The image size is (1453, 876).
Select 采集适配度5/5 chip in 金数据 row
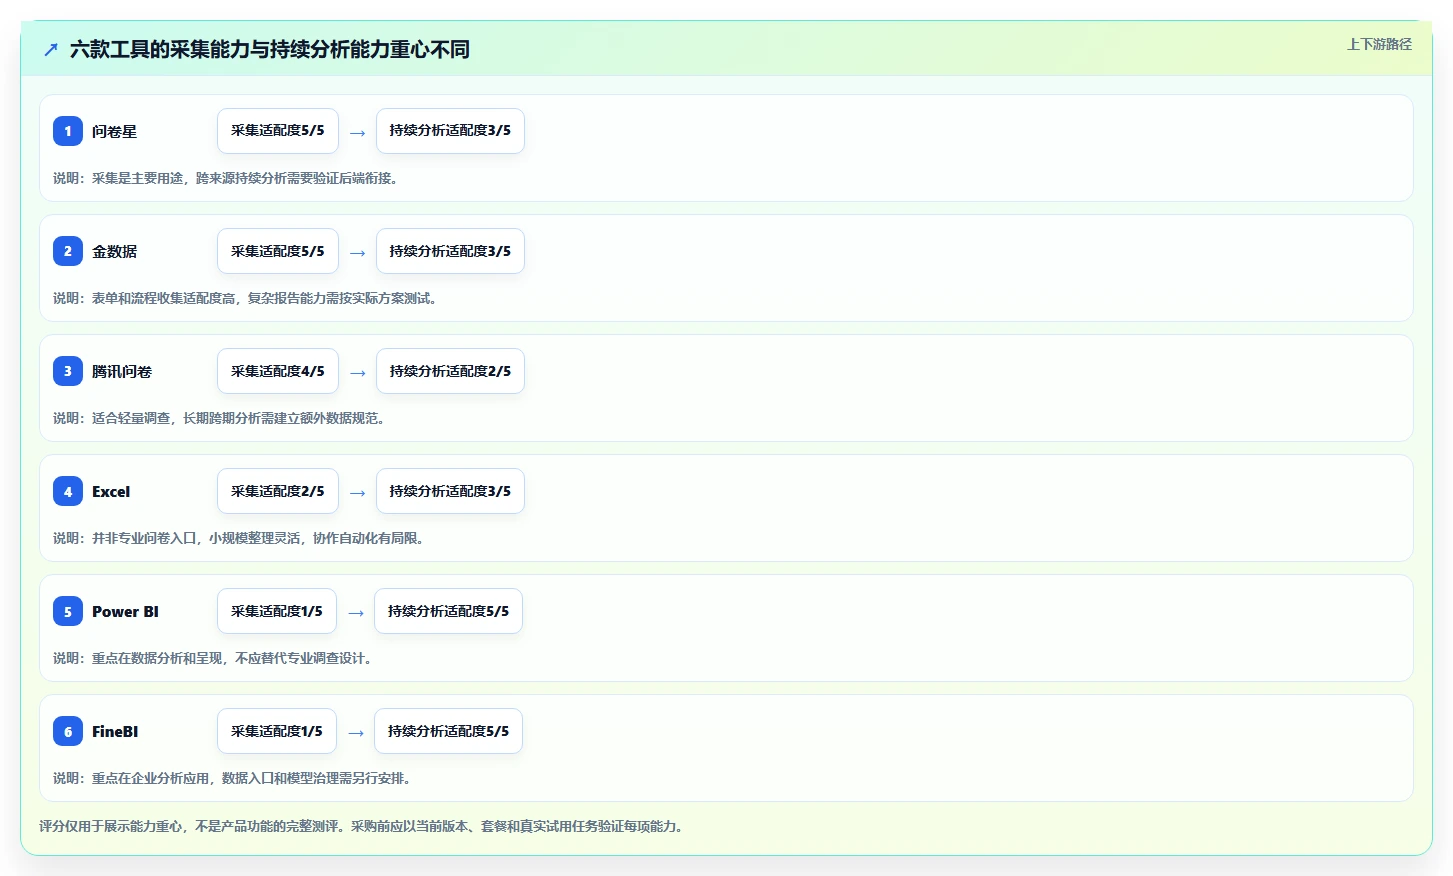pyautogui.click(x=278, y=251)
